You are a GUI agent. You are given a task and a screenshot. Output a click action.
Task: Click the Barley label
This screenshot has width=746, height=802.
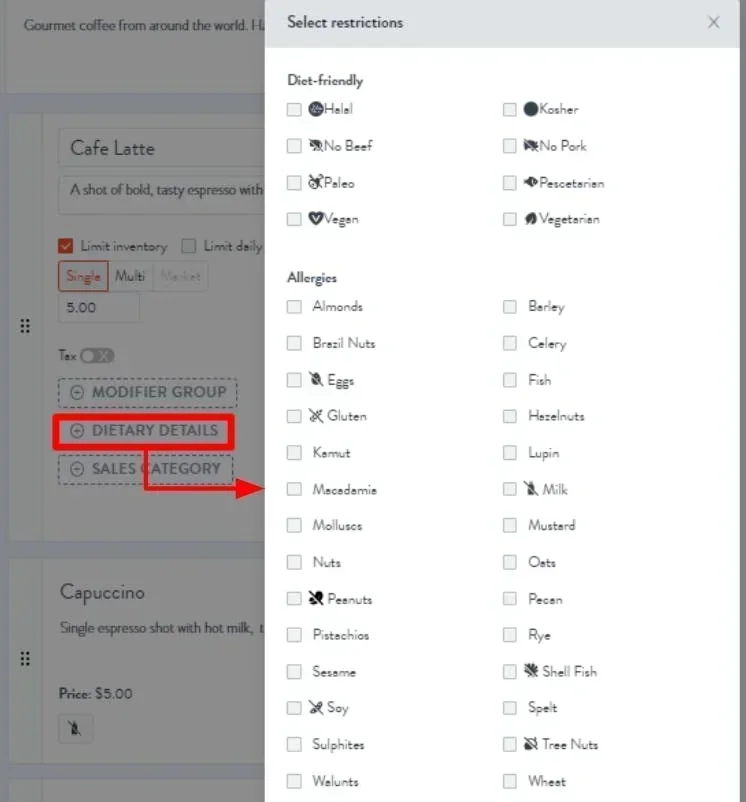click(547, 307)
